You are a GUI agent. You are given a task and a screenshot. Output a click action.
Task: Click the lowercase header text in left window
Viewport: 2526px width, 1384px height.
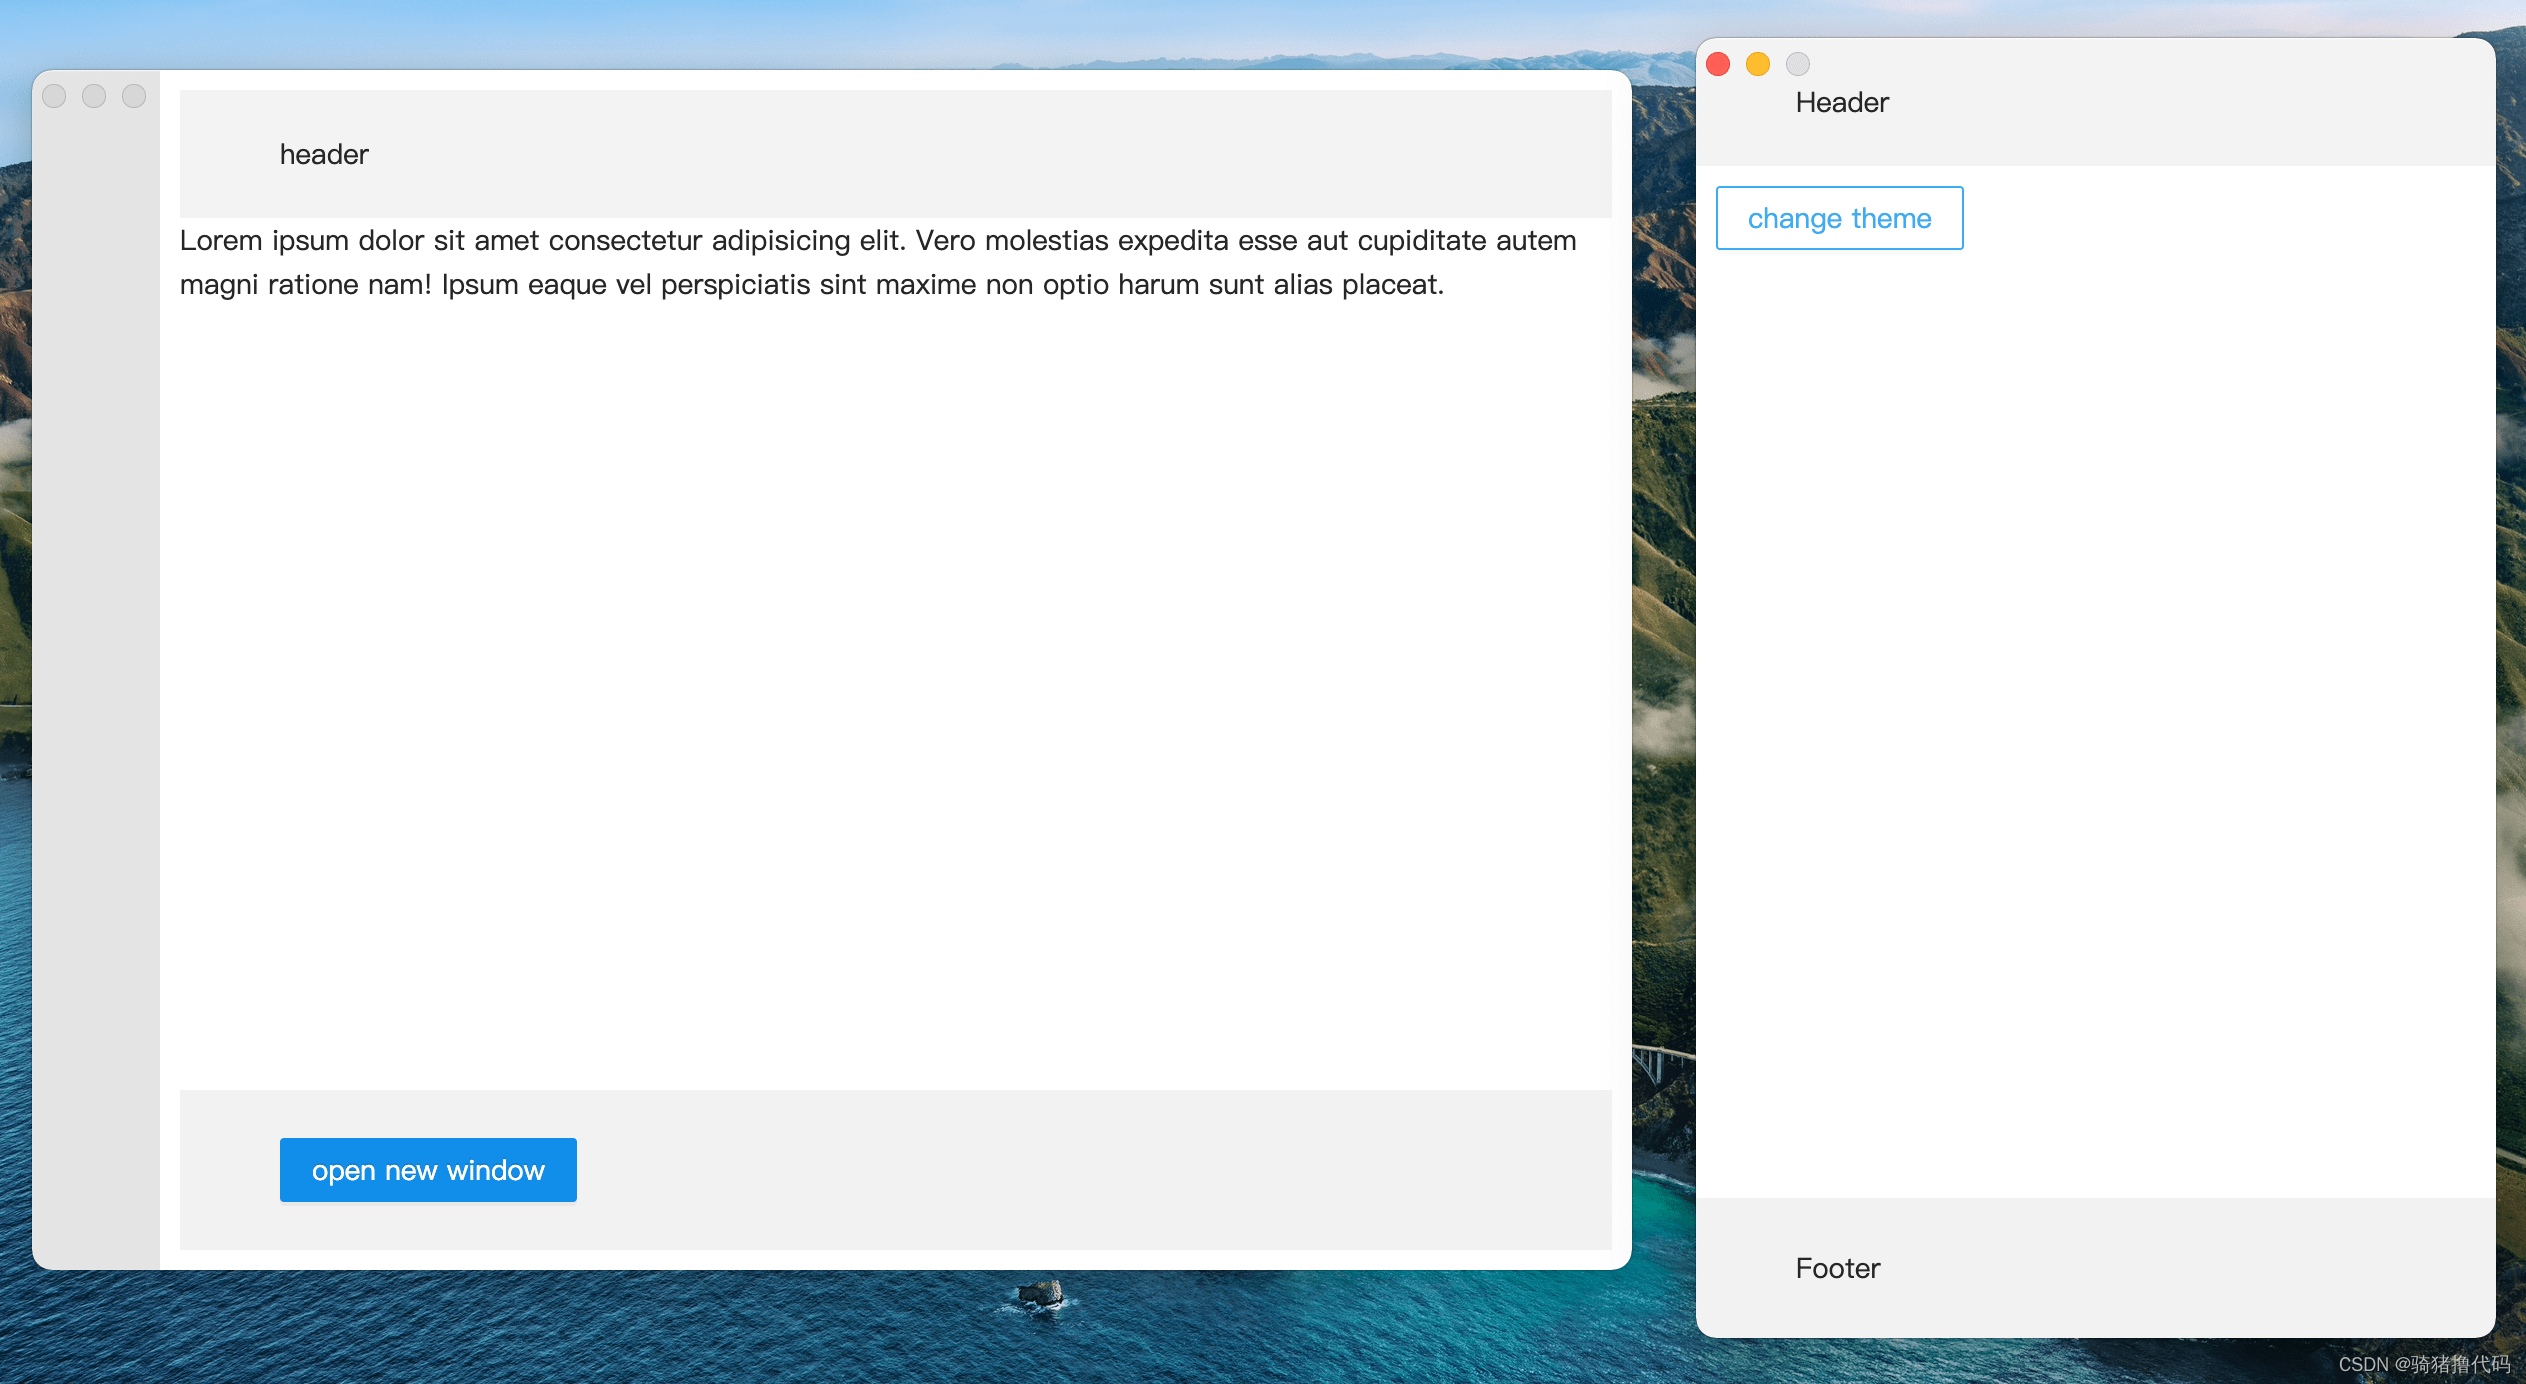click(324, 154)
